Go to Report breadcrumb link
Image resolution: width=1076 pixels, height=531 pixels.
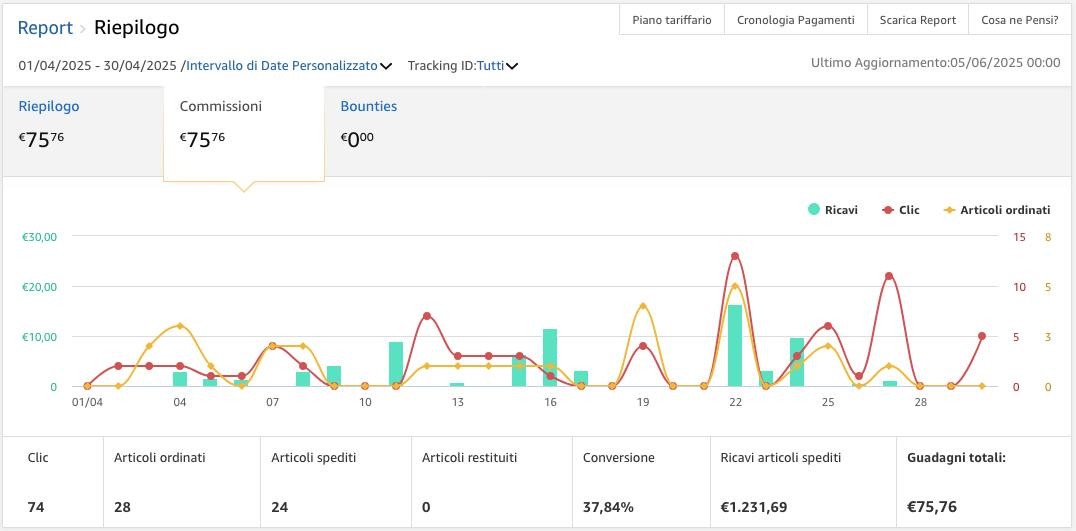[45, 28]
